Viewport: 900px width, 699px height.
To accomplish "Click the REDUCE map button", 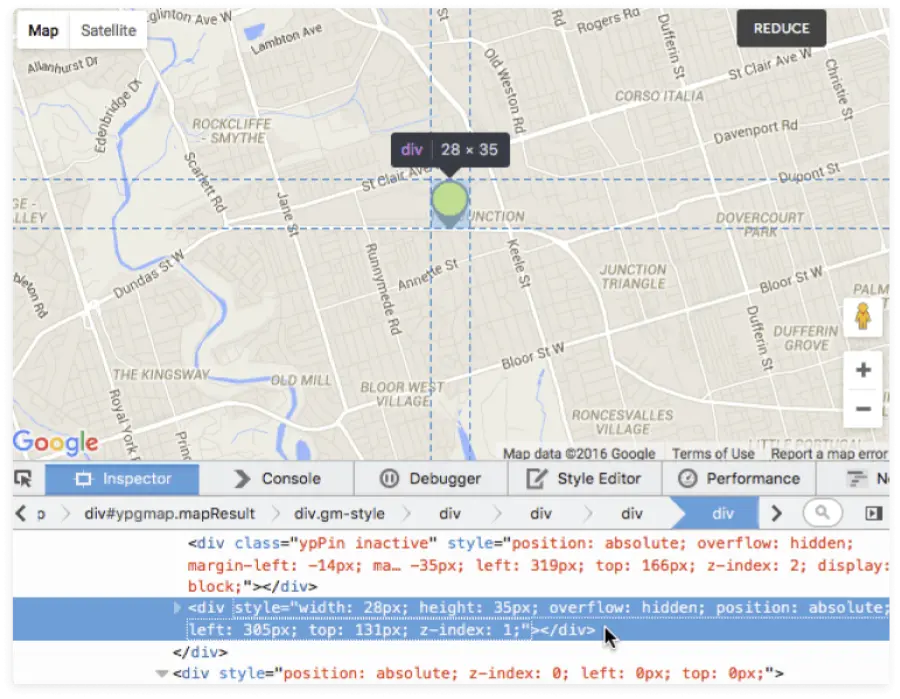I will 781,28.
